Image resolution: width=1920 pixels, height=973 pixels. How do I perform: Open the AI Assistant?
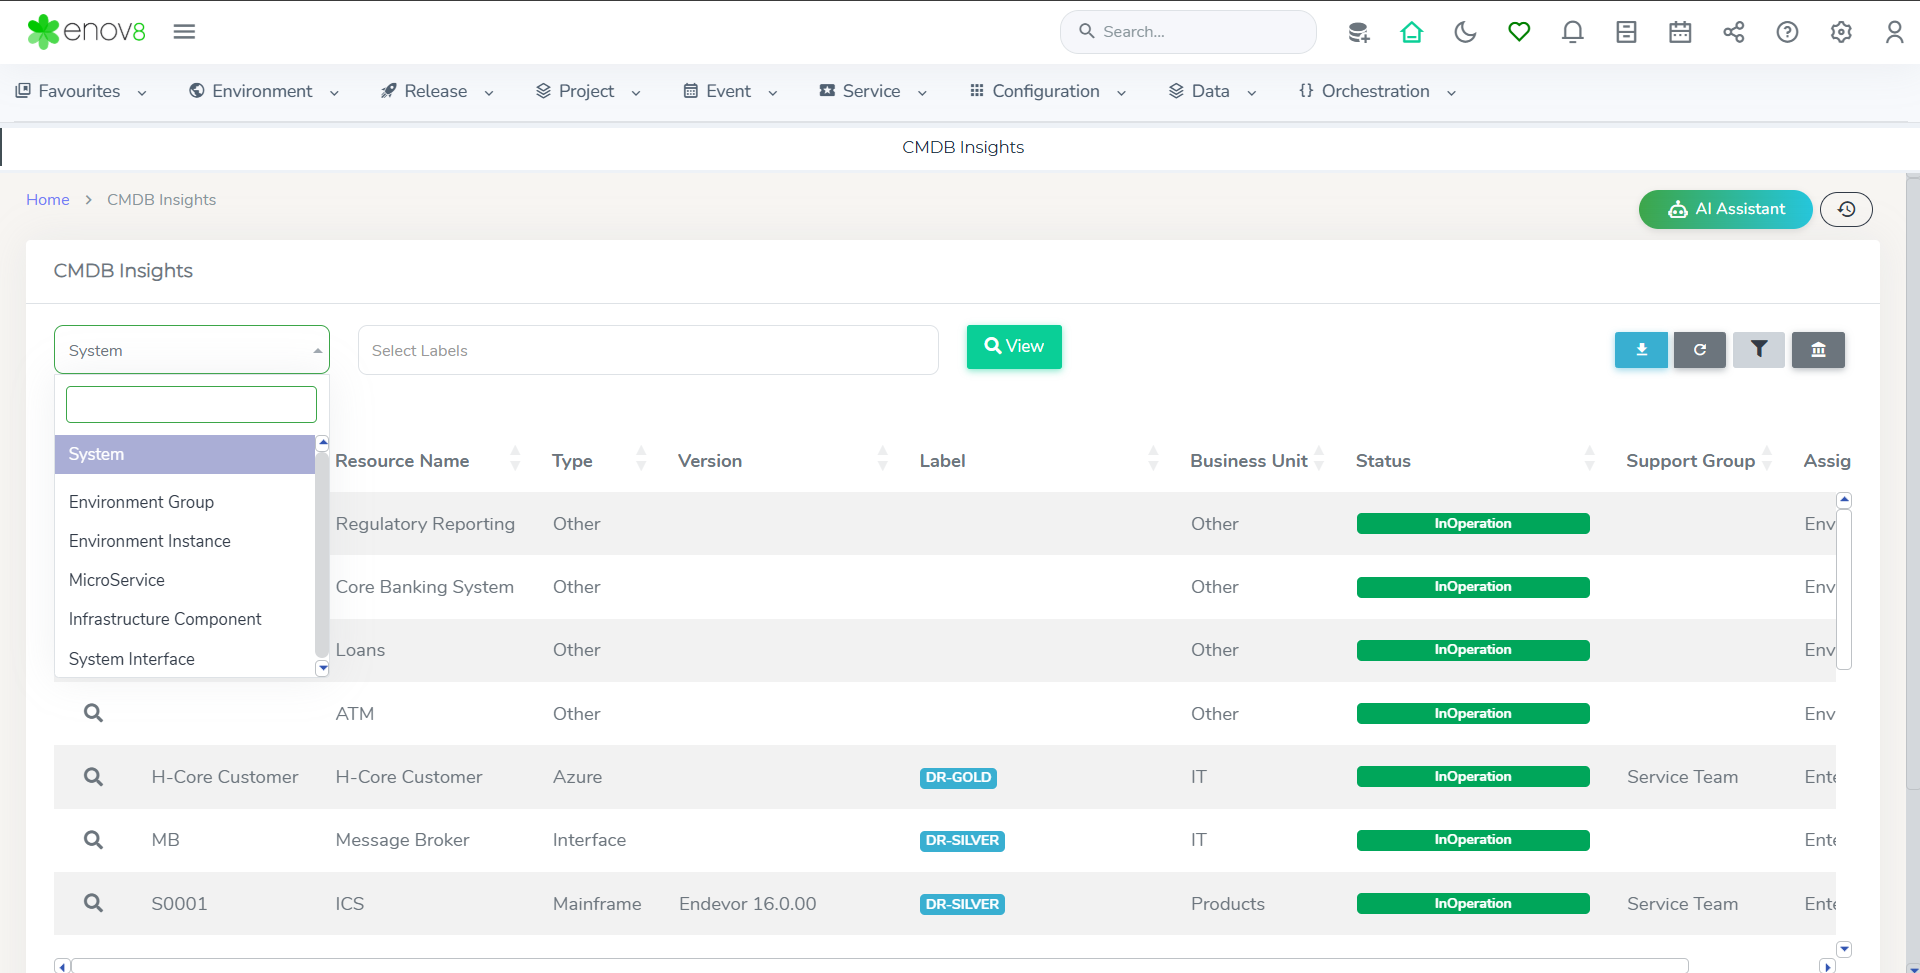tap(1725, 209)
